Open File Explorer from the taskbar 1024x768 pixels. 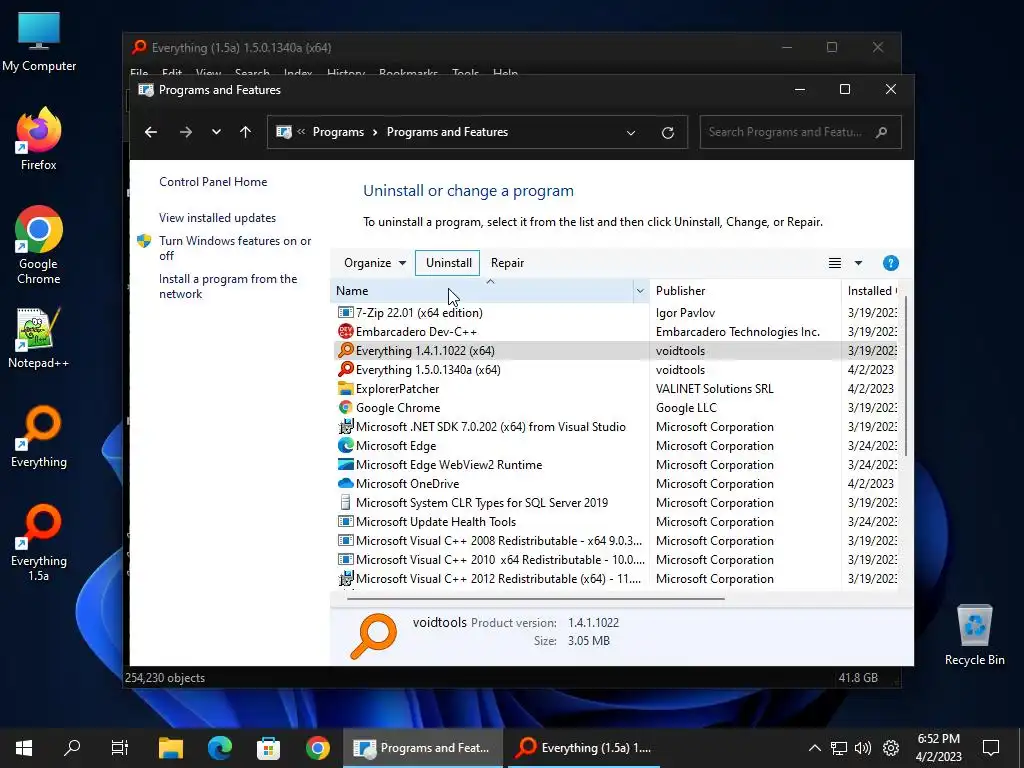pos(170,748)
